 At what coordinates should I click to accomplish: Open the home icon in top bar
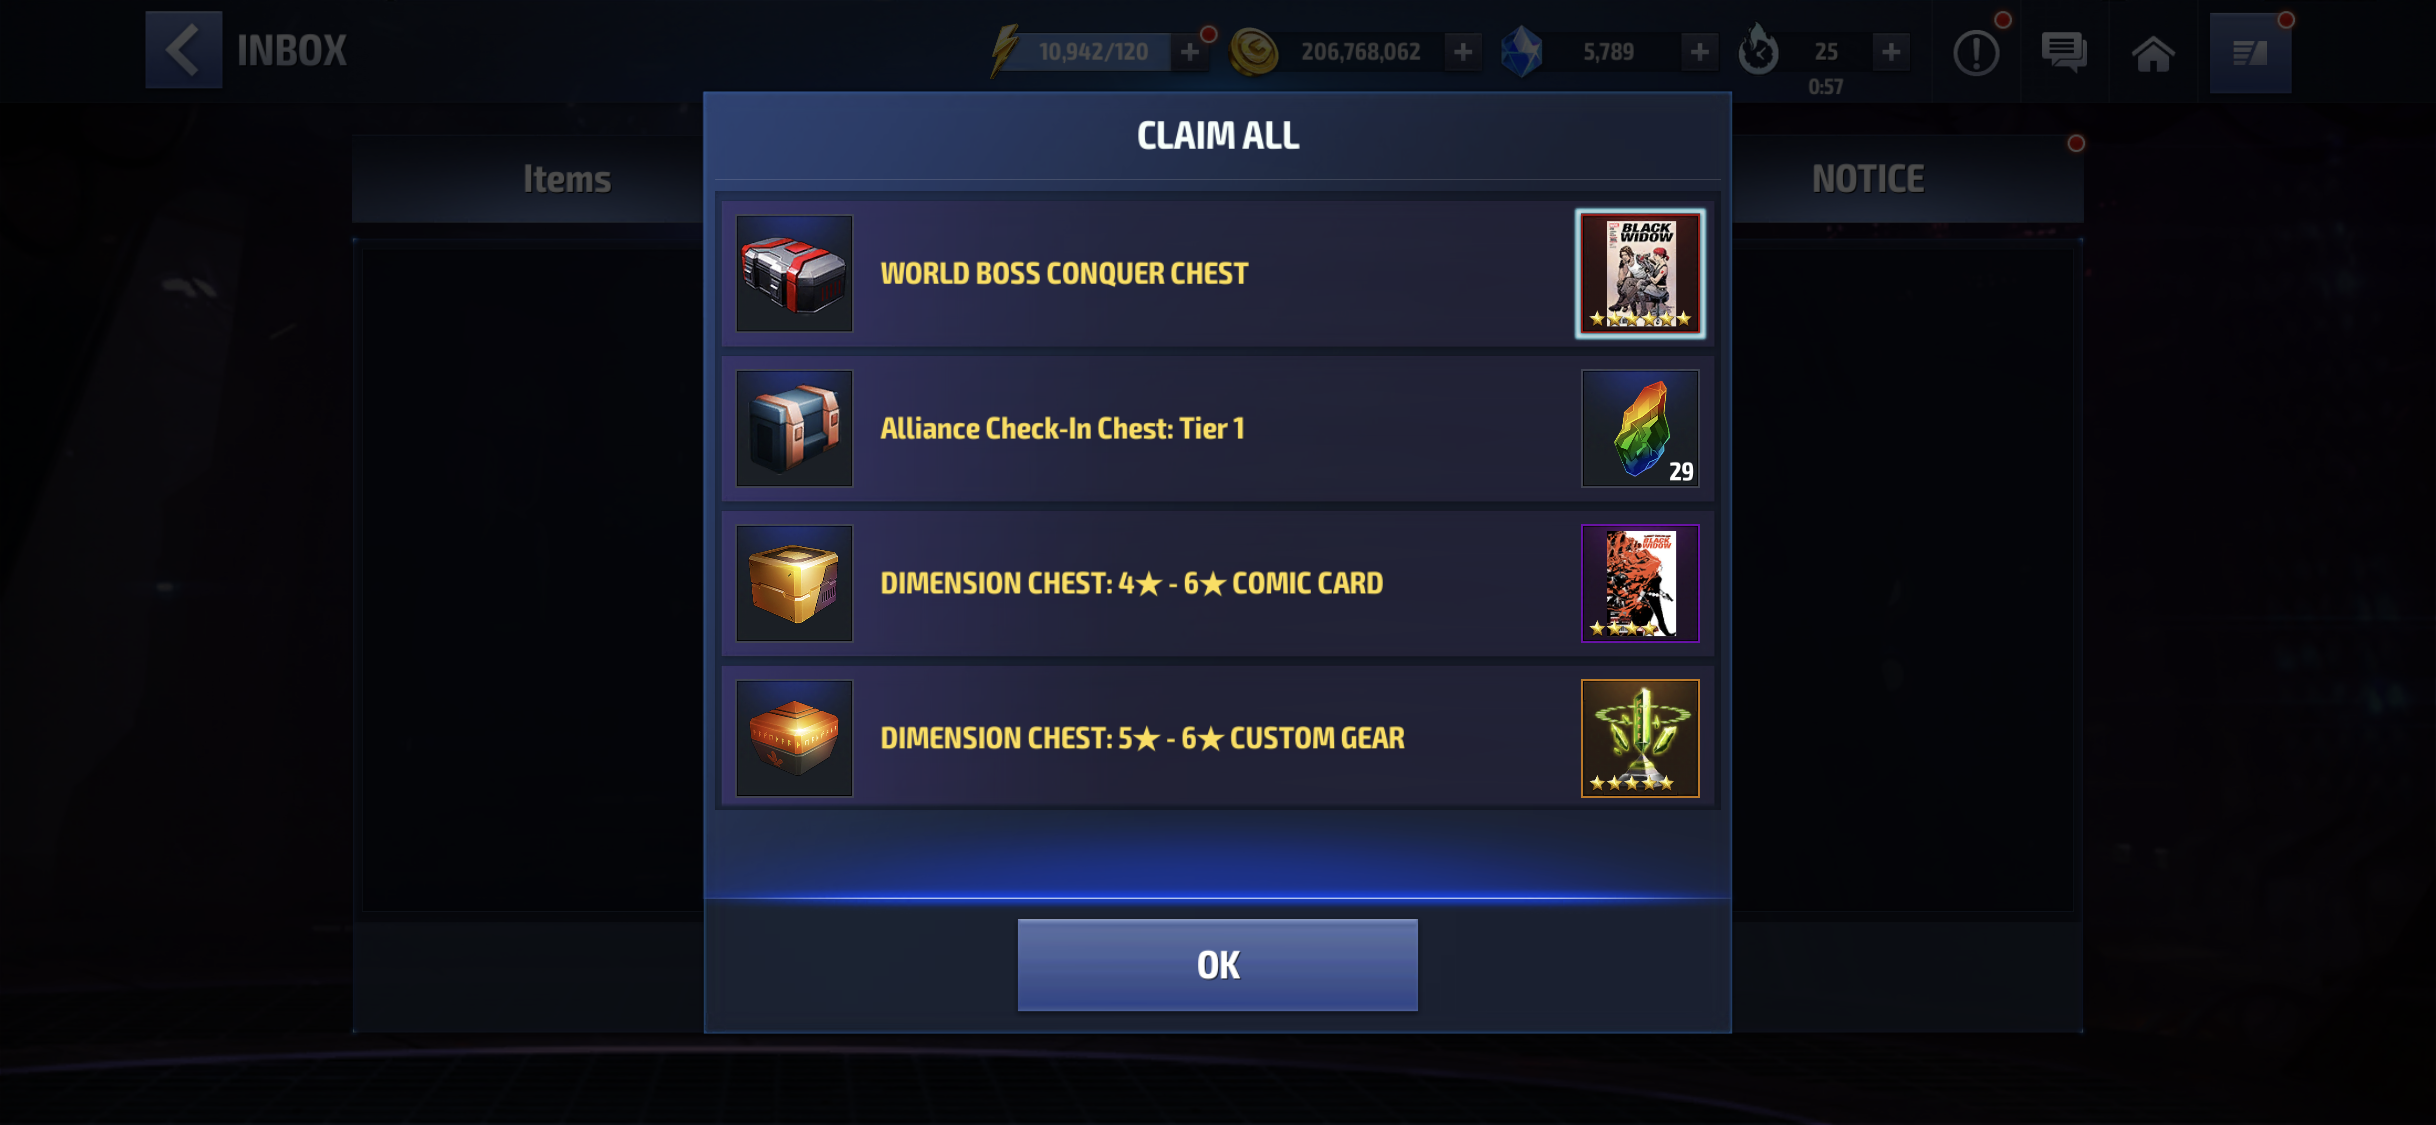point(2152,53)
